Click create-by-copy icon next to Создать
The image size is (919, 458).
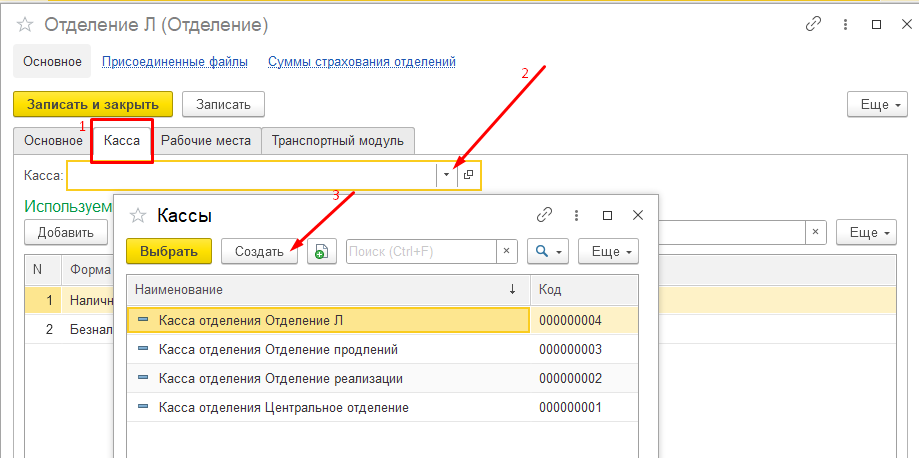(x=321, y=252)
